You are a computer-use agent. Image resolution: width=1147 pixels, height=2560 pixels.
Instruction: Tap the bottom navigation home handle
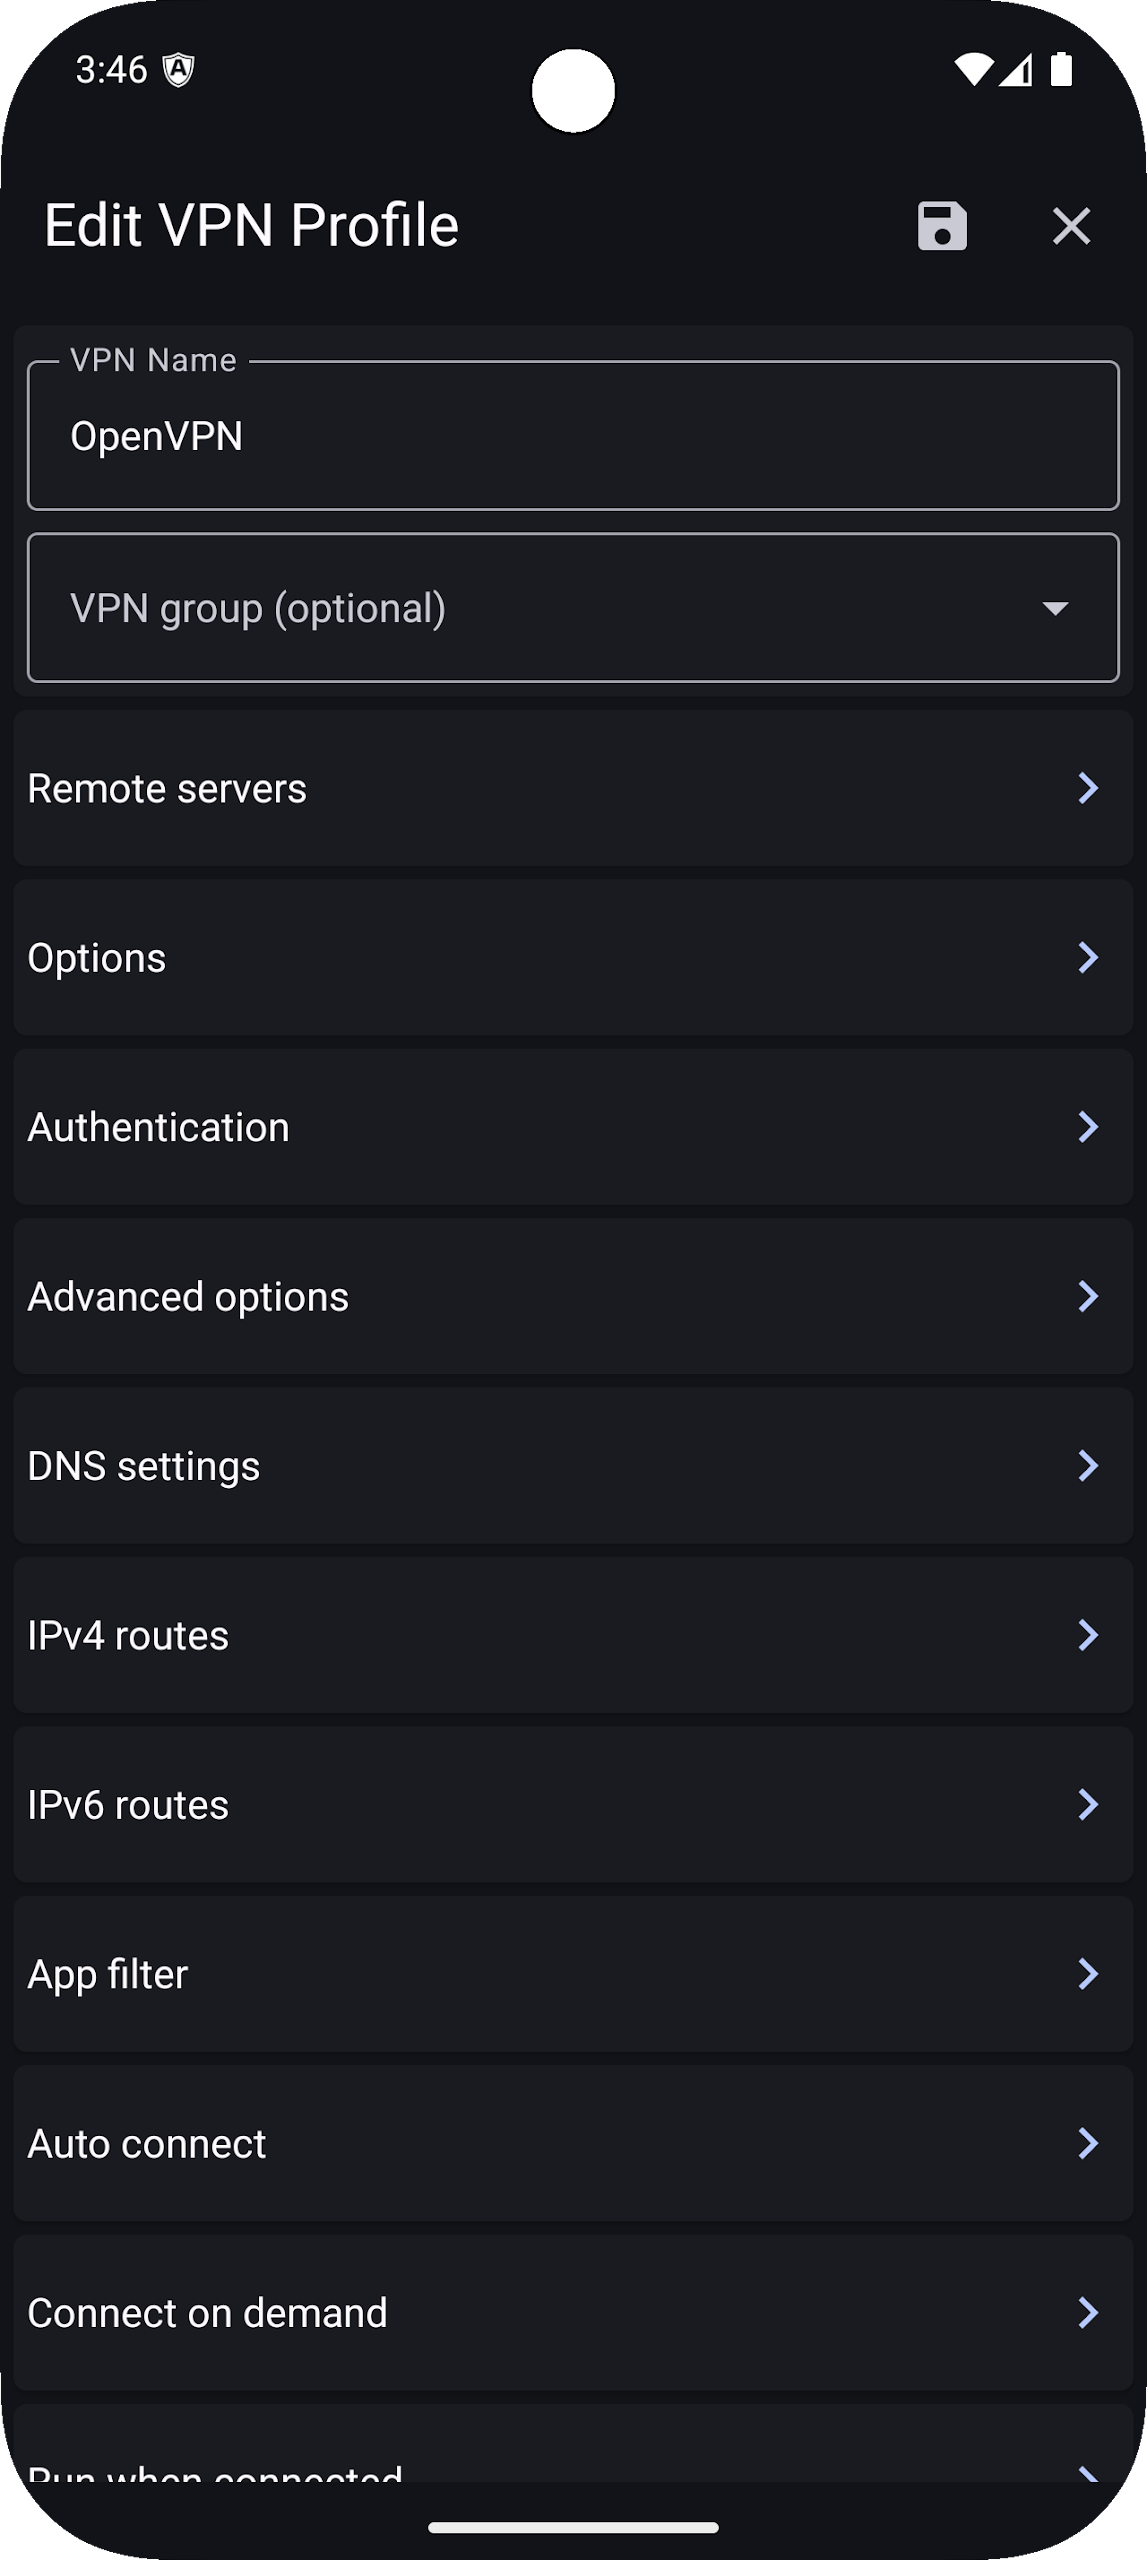[x=573, y=2527]
